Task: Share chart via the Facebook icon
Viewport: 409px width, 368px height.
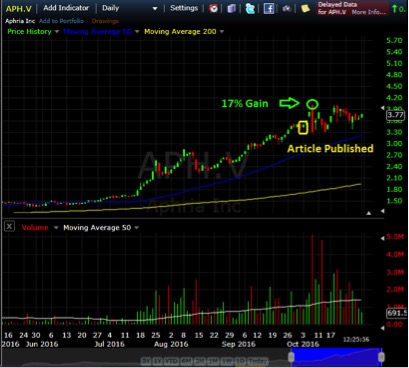Action: (x=269, y=8)
